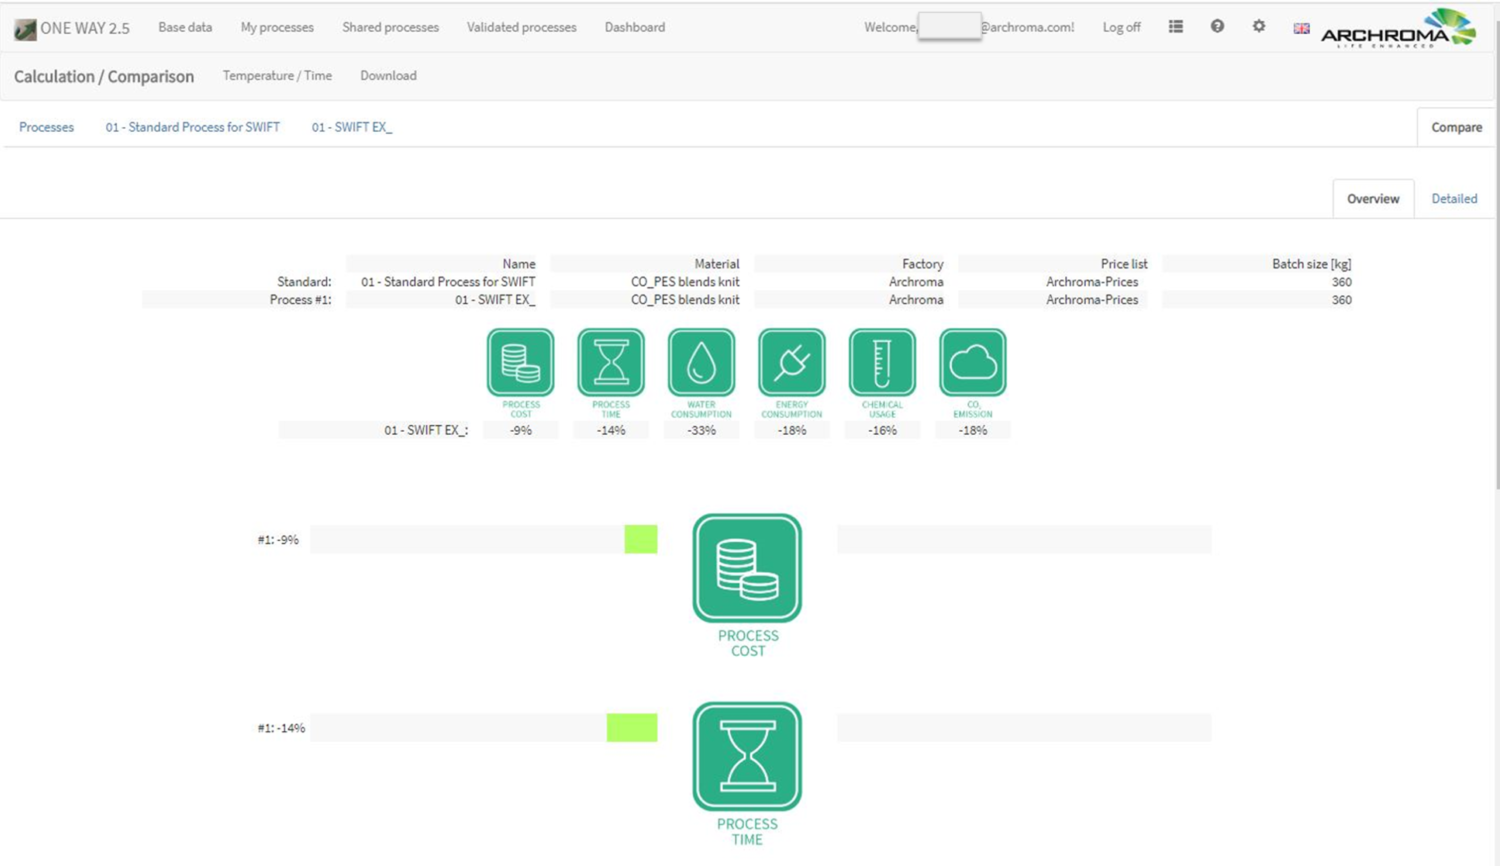Open Shared processes menu
Image resolution: width=1500 pixels, height=866 pixels.
(390, 27)
